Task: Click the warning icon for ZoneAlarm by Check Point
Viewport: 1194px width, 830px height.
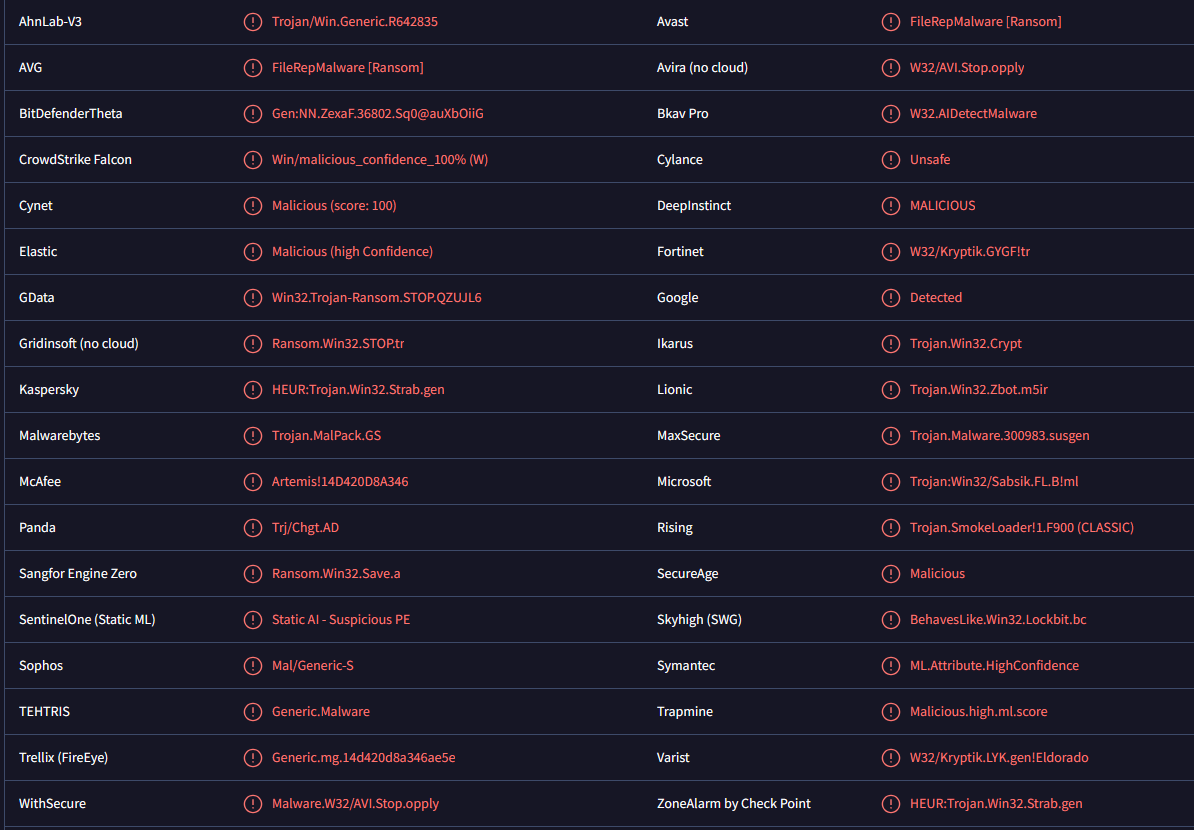Action: (891, 803)
